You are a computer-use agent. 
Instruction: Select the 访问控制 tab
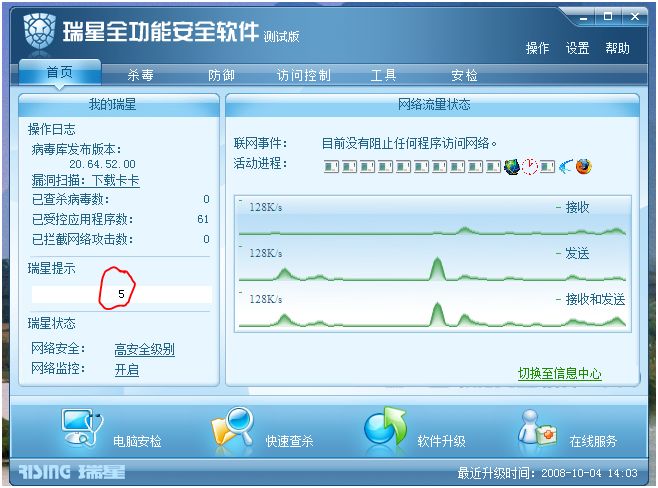click(x=303, y=75)
